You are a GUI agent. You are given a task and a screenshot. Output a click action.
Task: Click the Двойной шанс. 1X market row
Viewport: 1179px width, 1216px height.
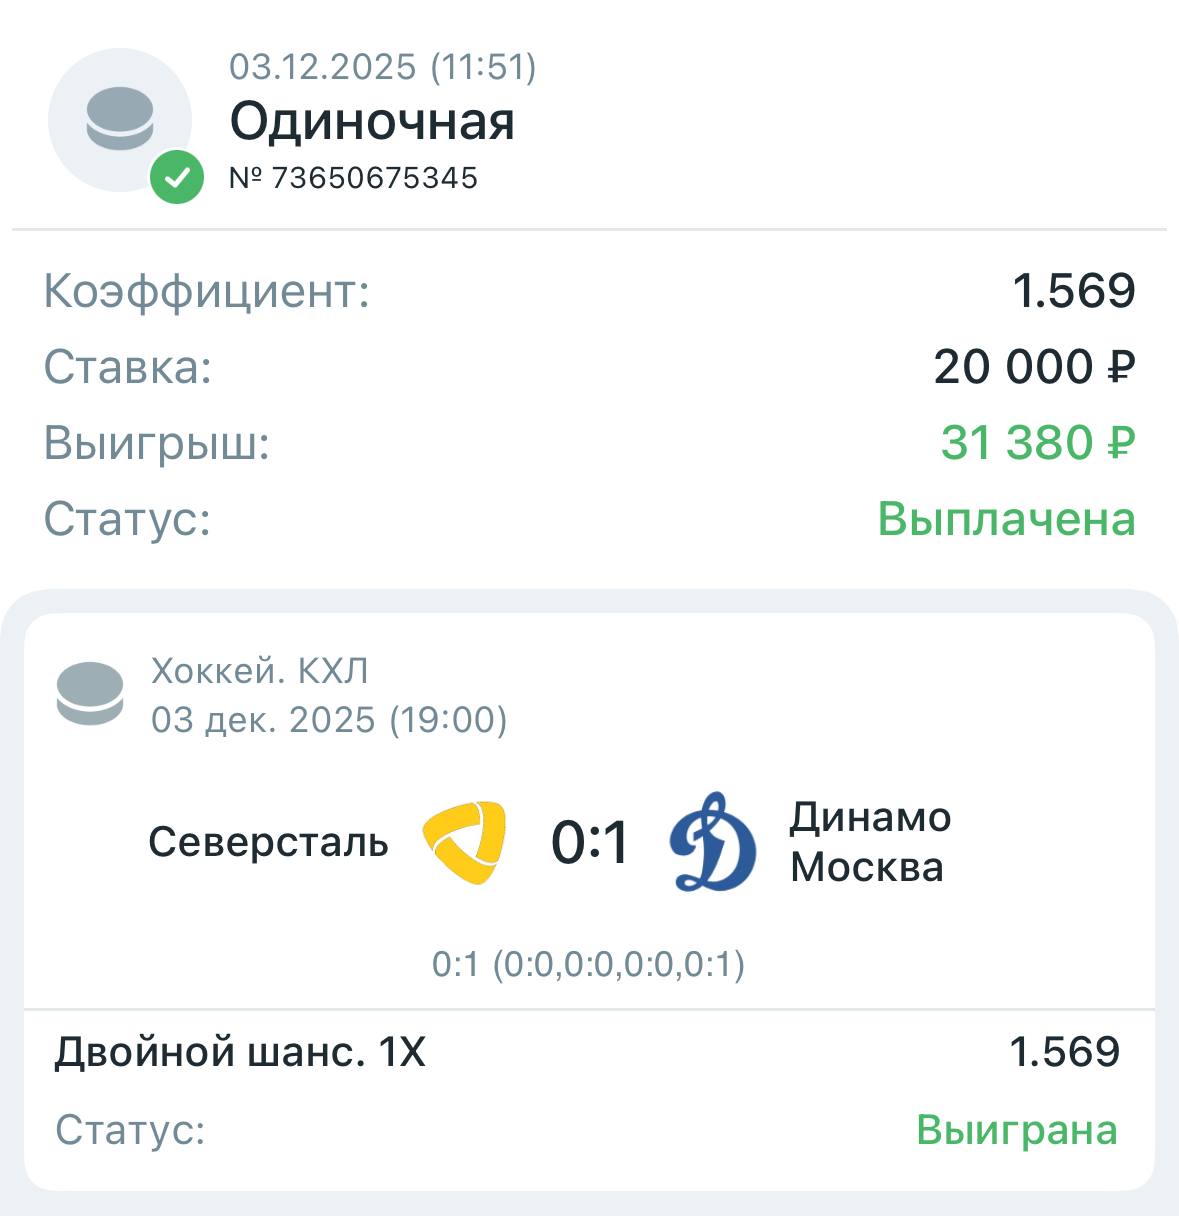[x=240, y=1052]
